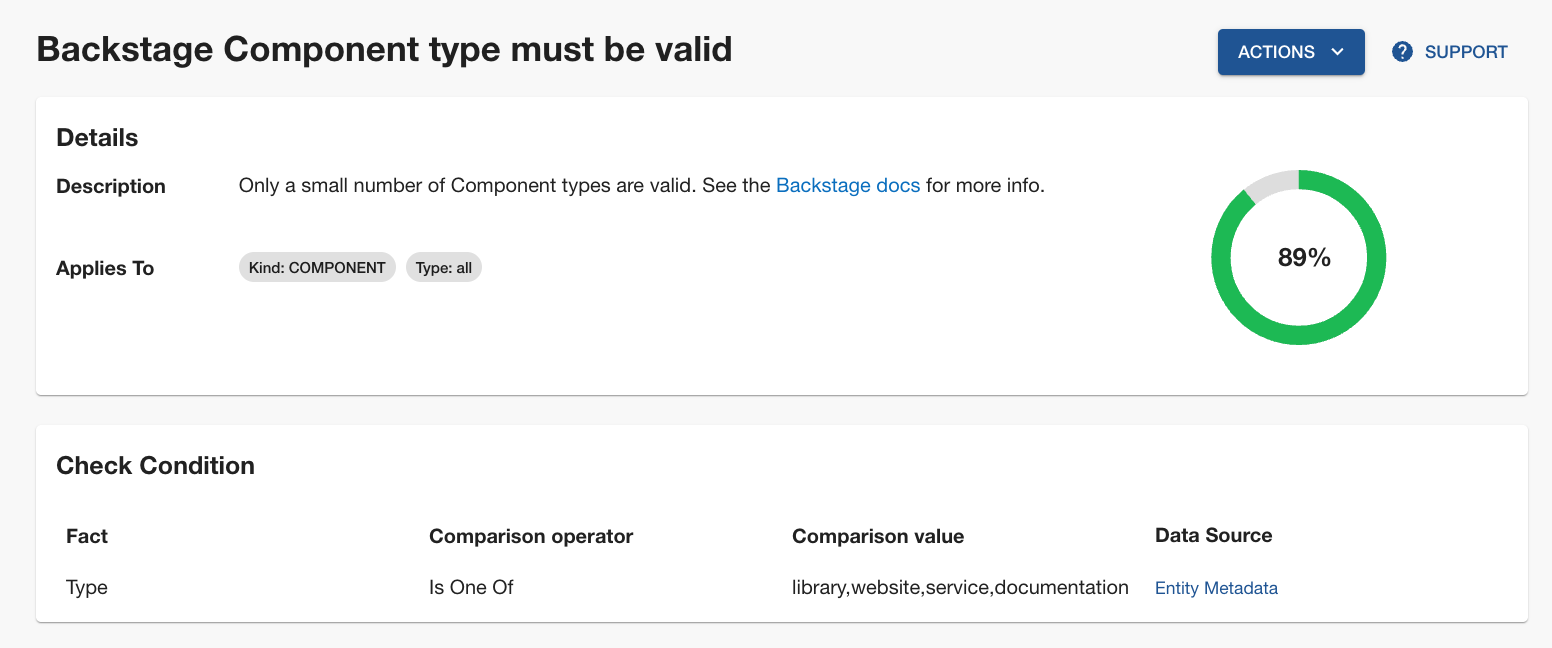1552x648 pixels.
Task: Click the Is One Of operator cell
Action: click(471, 588)
